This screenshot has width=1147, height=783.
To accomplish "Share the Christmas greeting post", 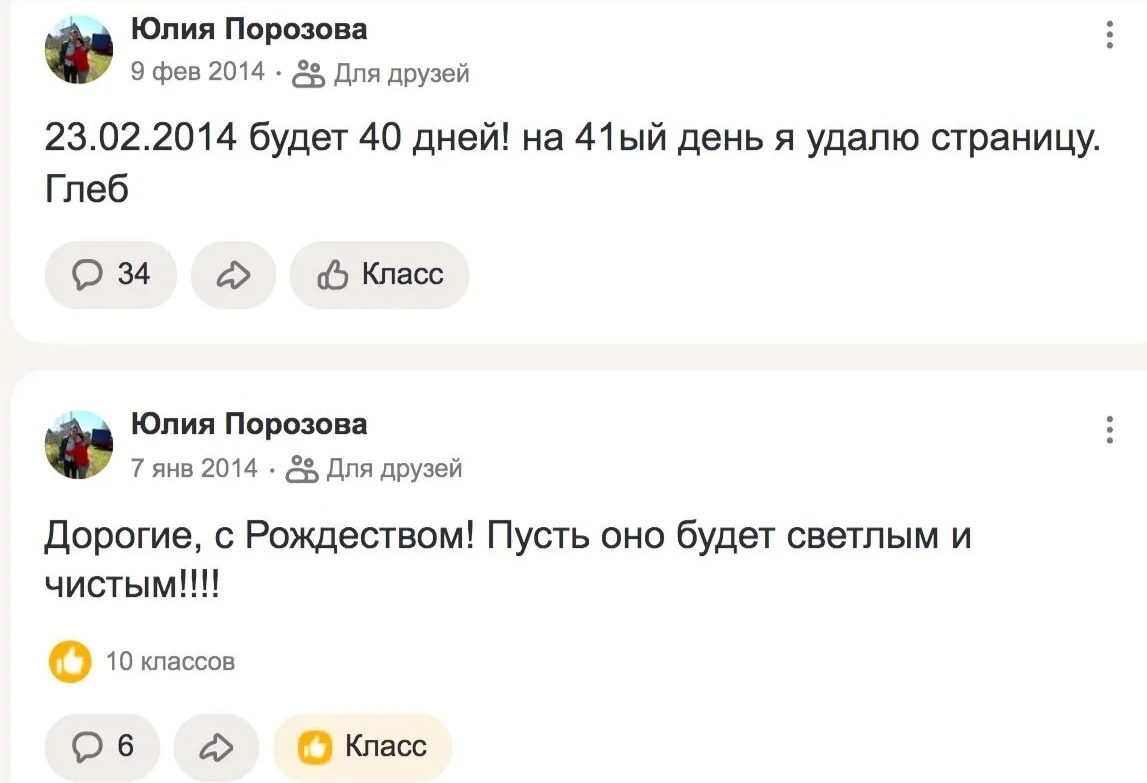I will [217, 746].
